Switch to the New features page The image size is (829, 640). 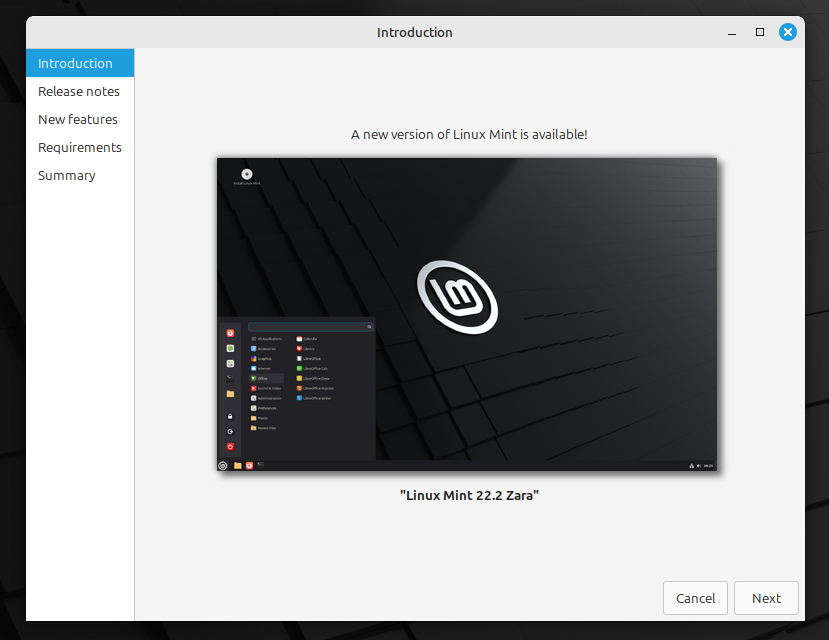(78, 119)
